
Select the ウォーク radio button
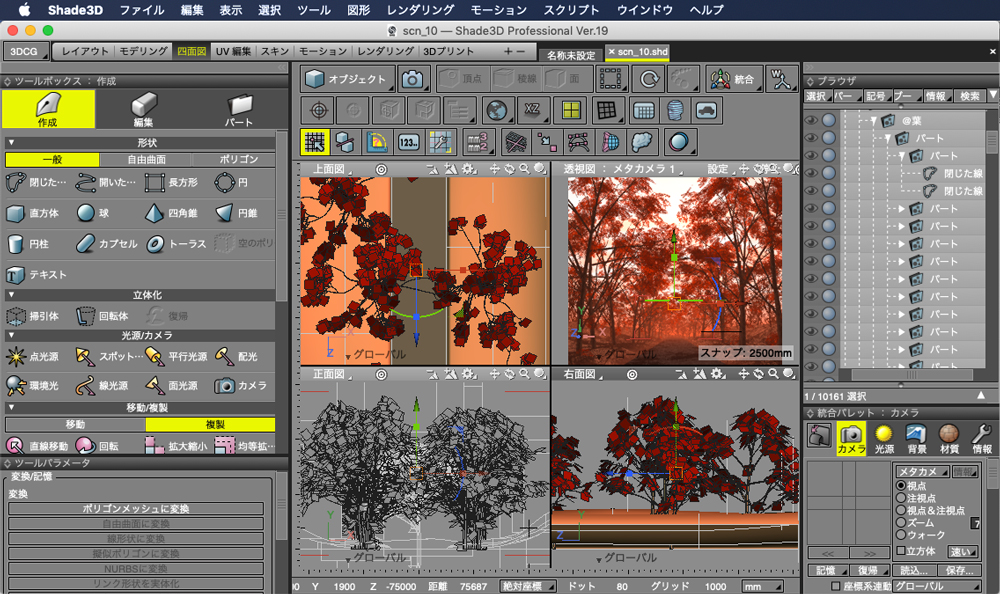pyautogui.click(x=901, y=535)
